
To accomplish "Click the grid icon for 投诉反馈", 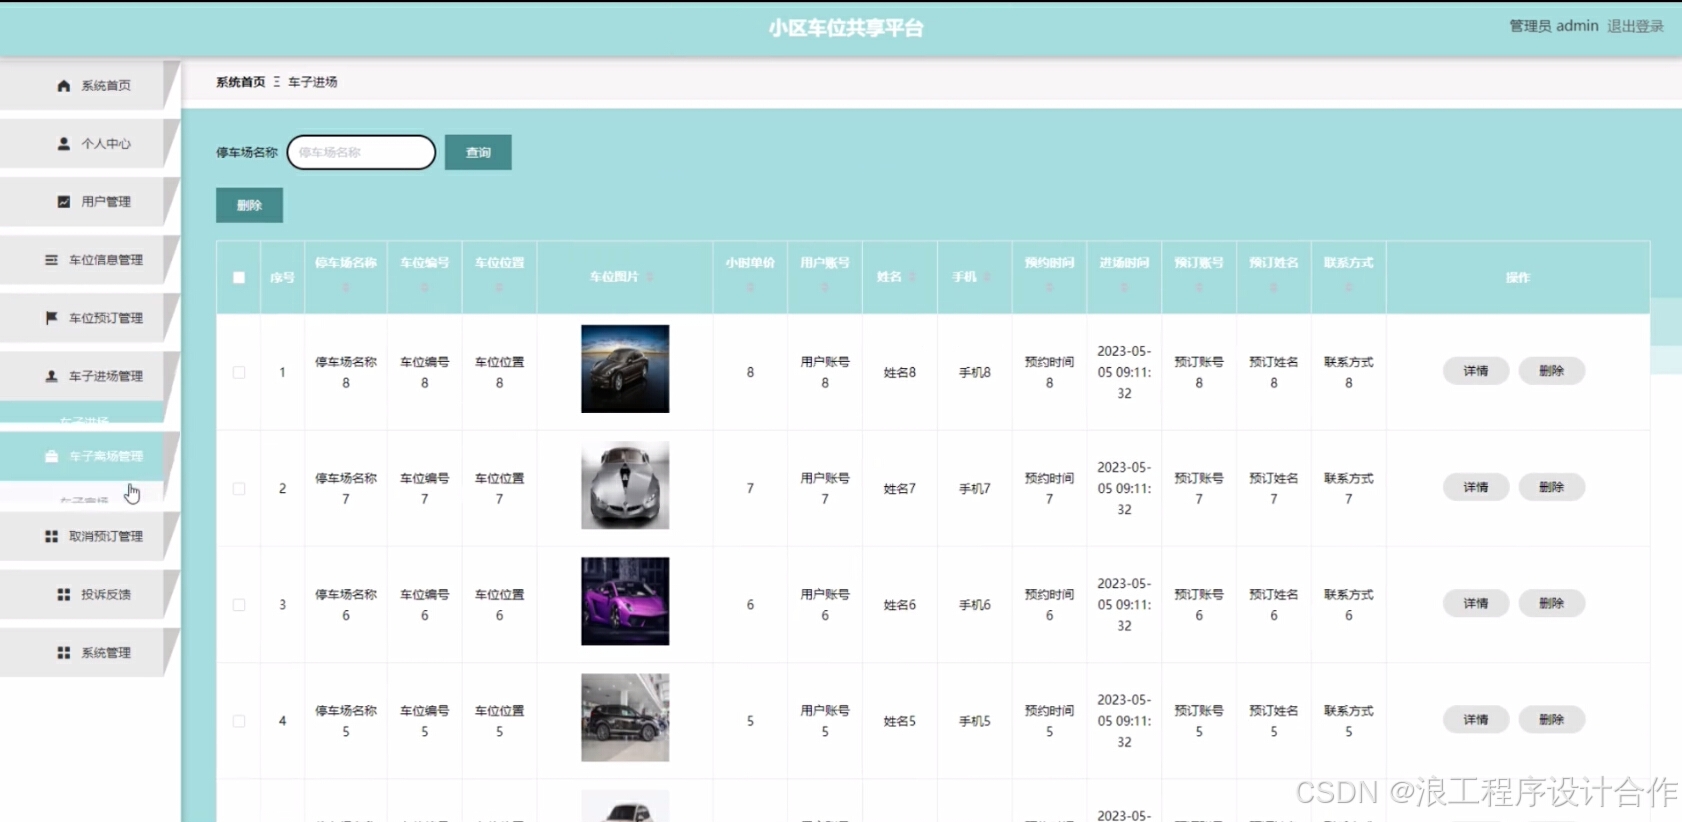I will click(64, 594).
